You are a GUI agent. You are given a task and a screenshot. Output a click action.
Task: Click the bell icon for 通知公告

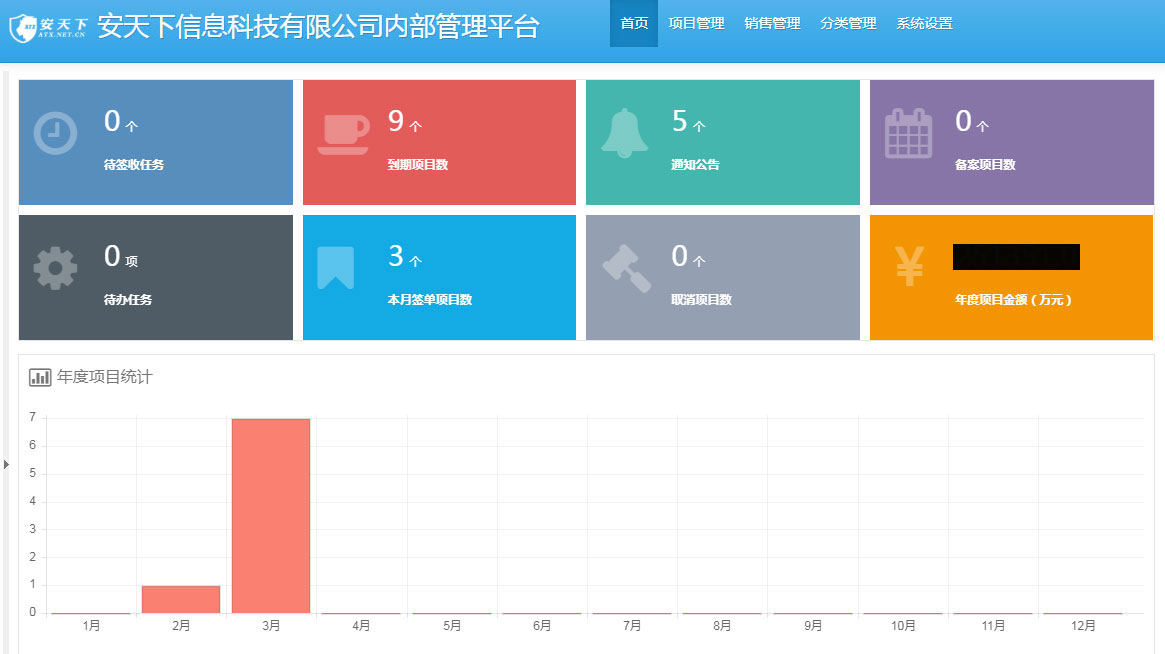pyautogui.click(x=625, y=133)
